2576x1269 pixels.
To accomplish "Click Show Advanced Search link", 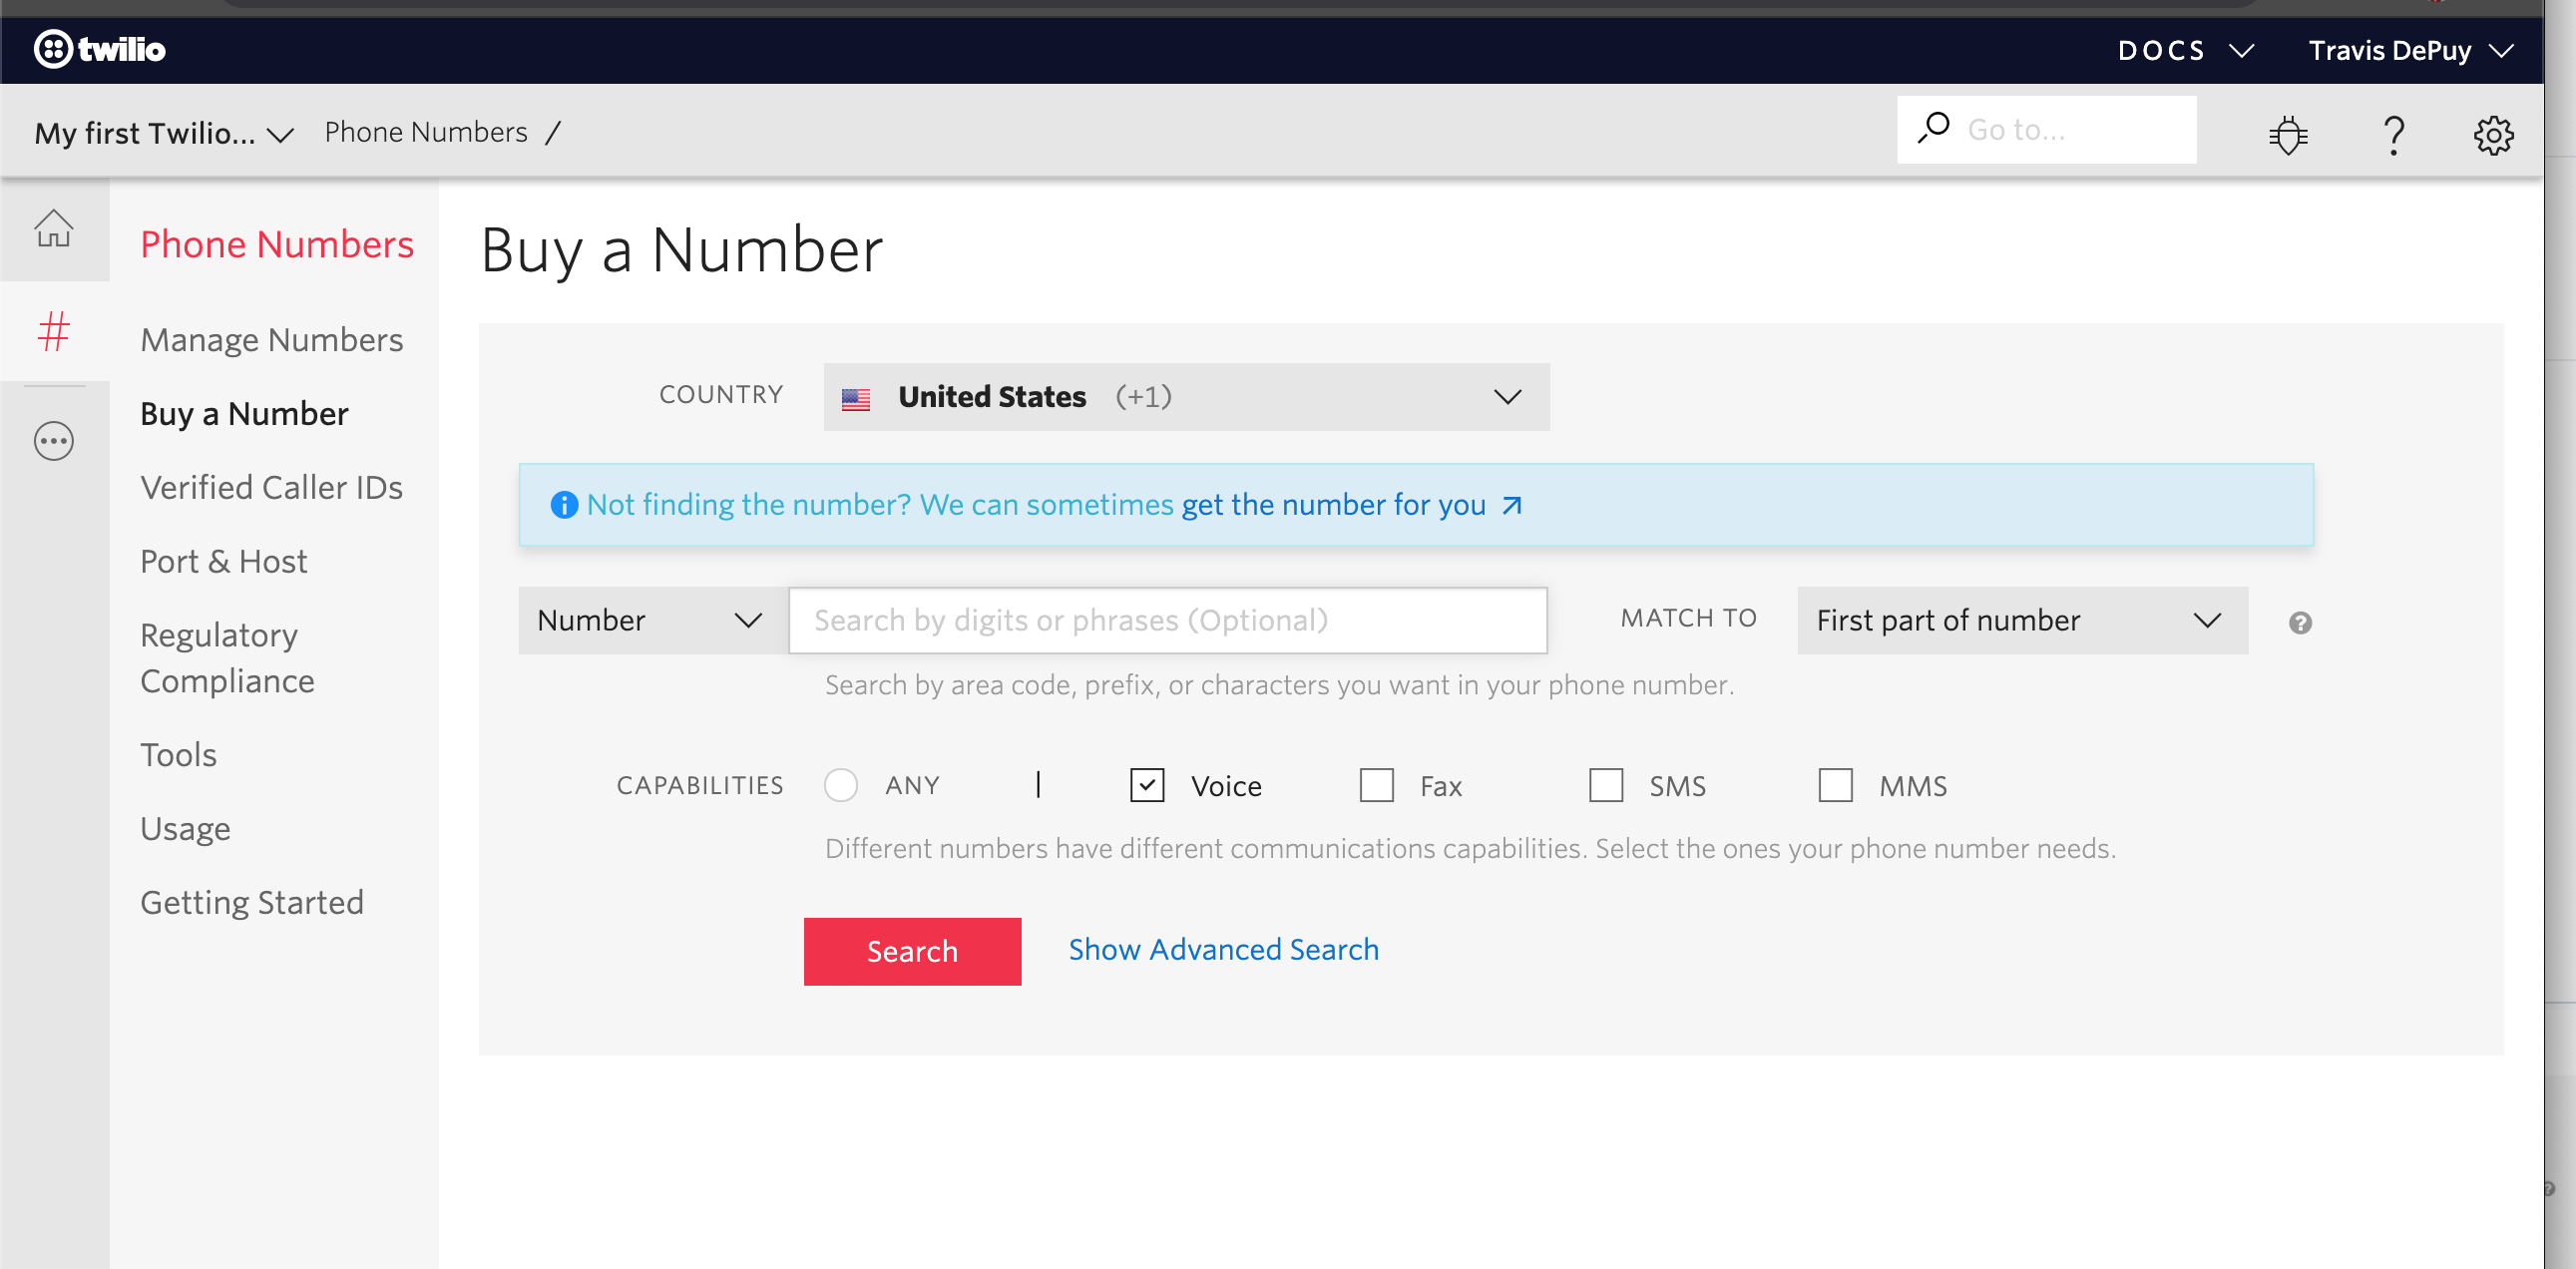I will pyautogui.click(x=1222, y=949).
